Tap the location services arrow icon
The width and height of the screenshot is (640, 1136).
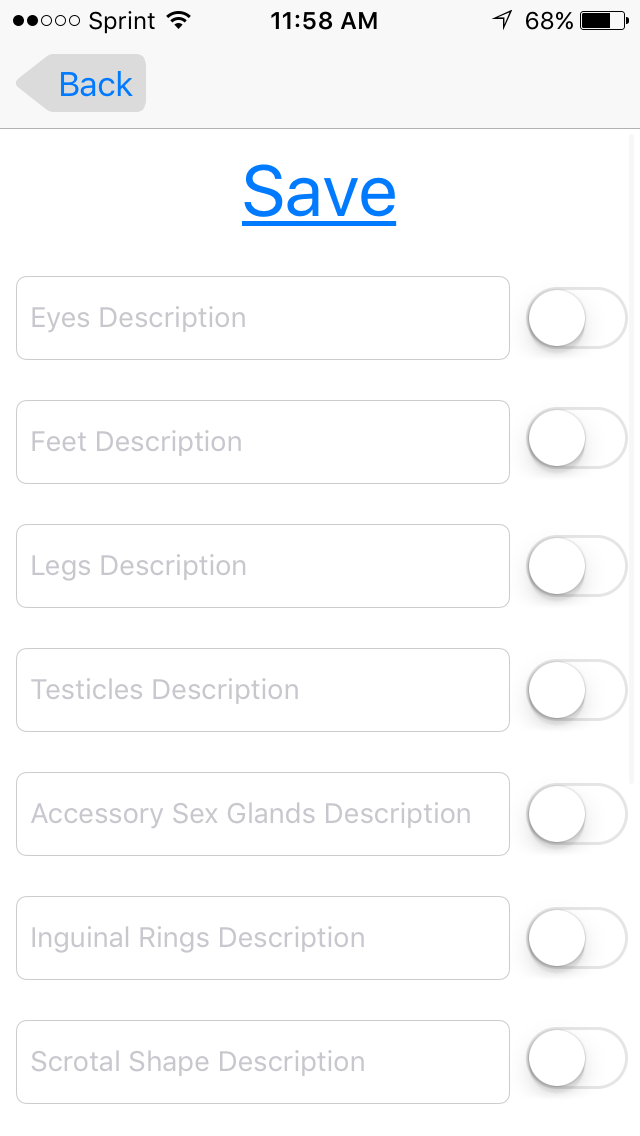point(502,21)
